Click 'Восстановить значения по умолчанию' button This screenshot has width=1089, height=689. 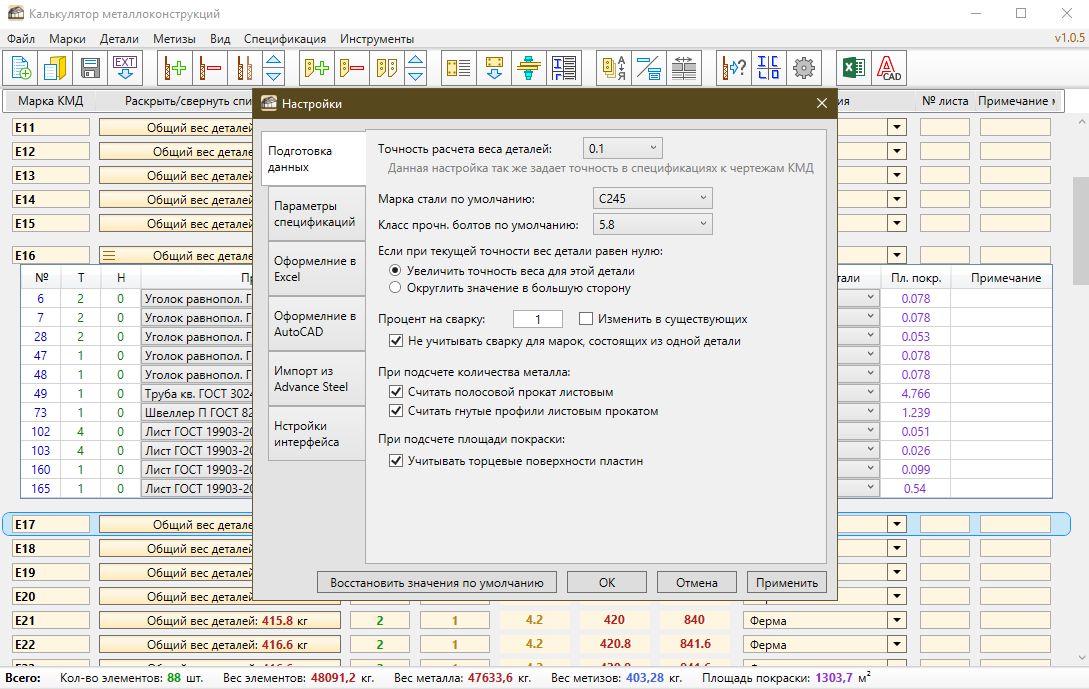point(436,582)
